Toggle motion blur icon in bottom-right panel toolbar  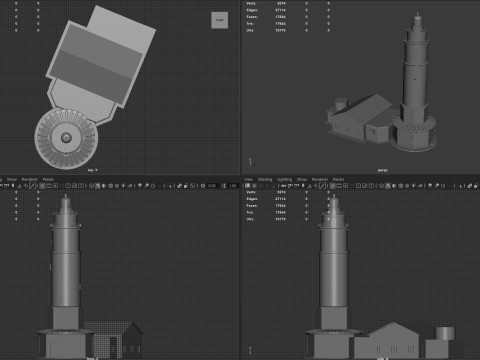(437, 186)
